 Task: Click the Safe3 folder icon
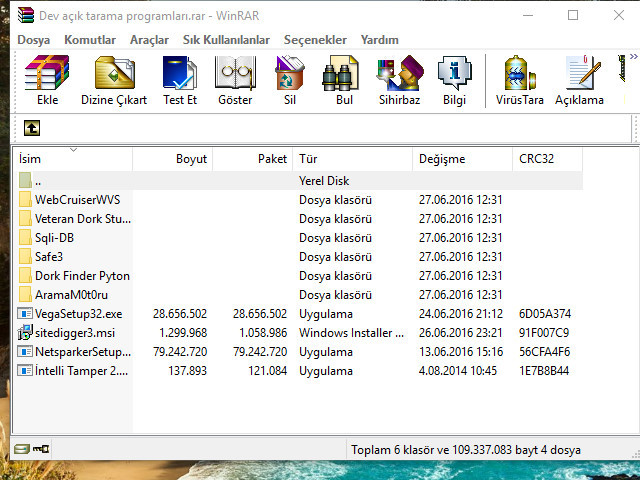coord(25,257)
